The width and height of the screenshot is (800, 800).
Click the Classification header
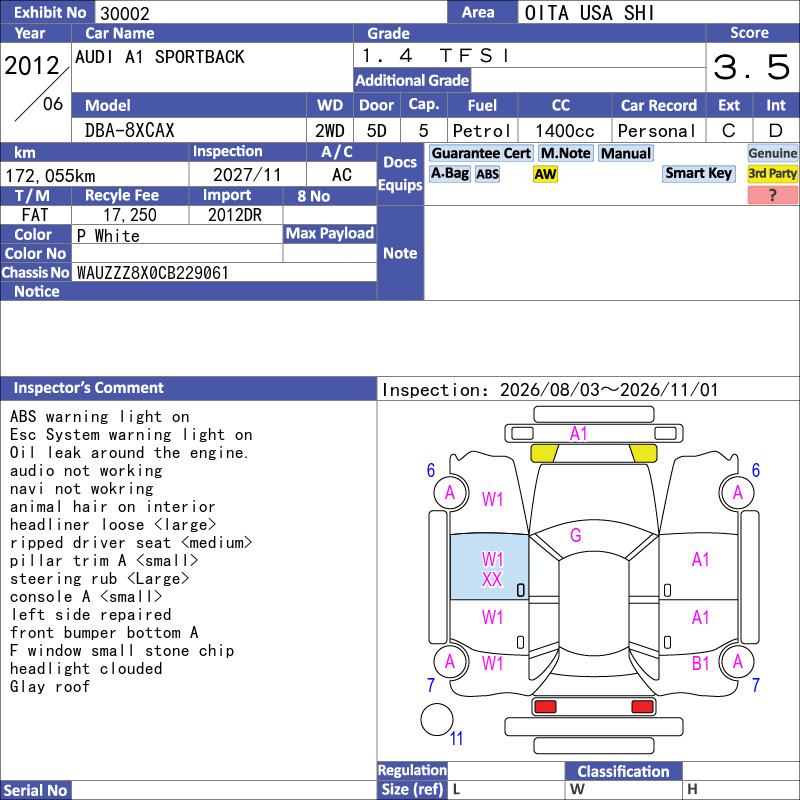[623, 771]
